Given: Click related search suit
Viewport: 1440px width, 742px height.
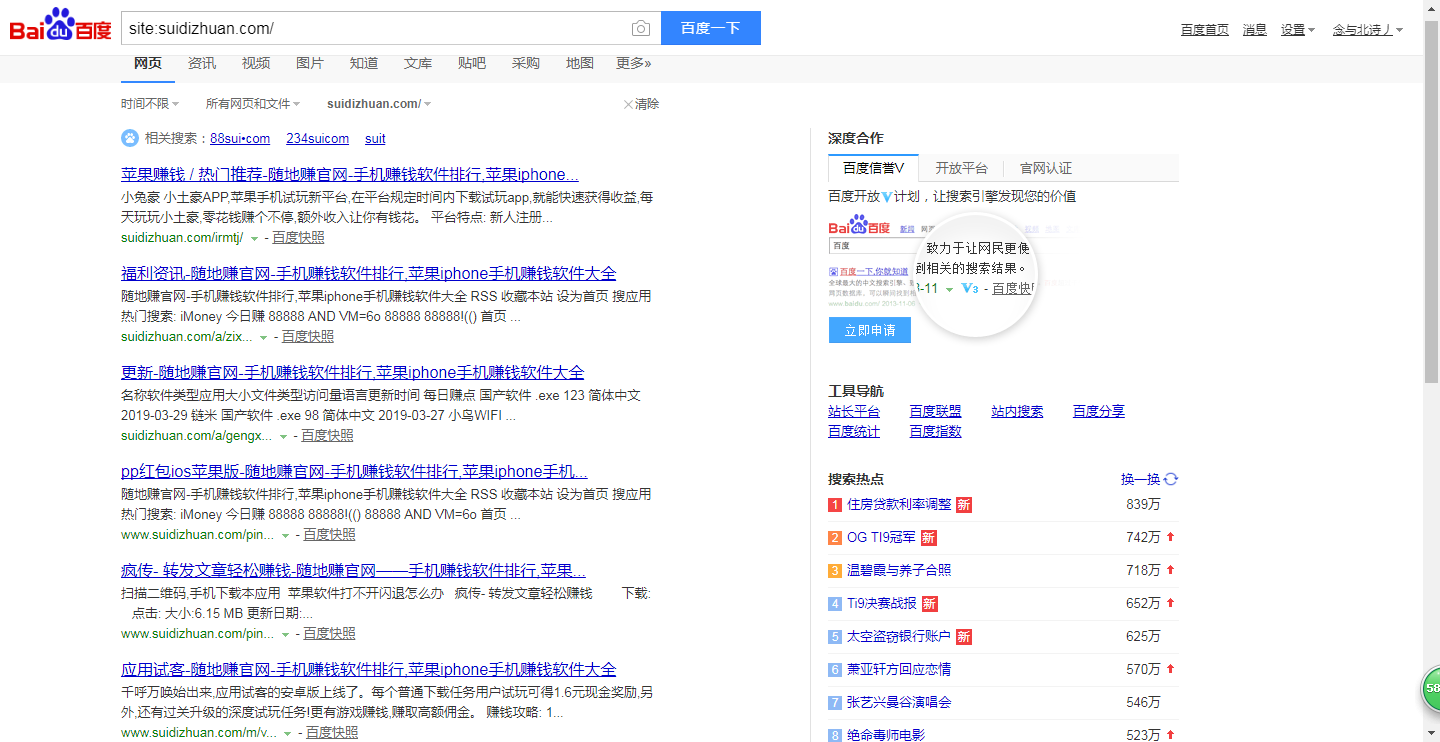Looking at the screenshot, I should click(375, 139).
